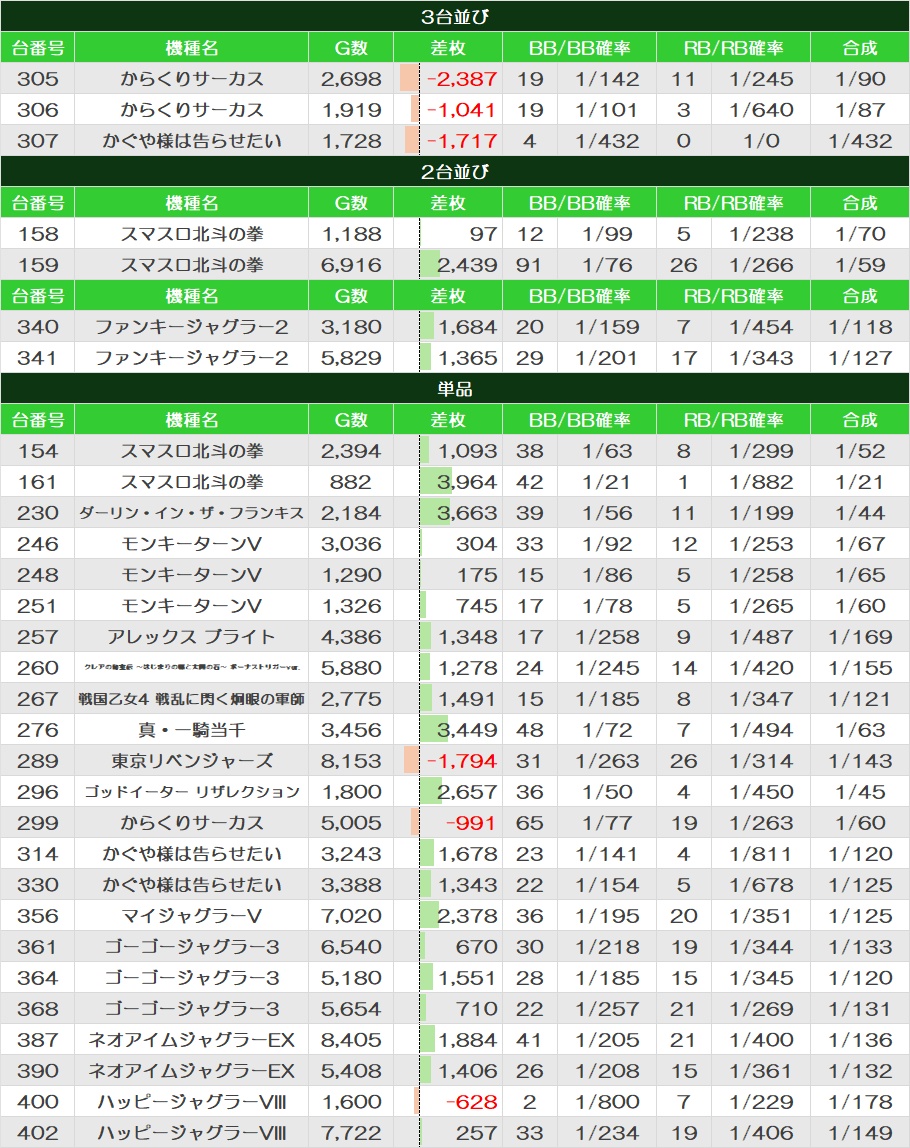The width and height of the screenshot is (910, 1148).
Task: Click the 8,405 game count value
Action: (351, 1040)
